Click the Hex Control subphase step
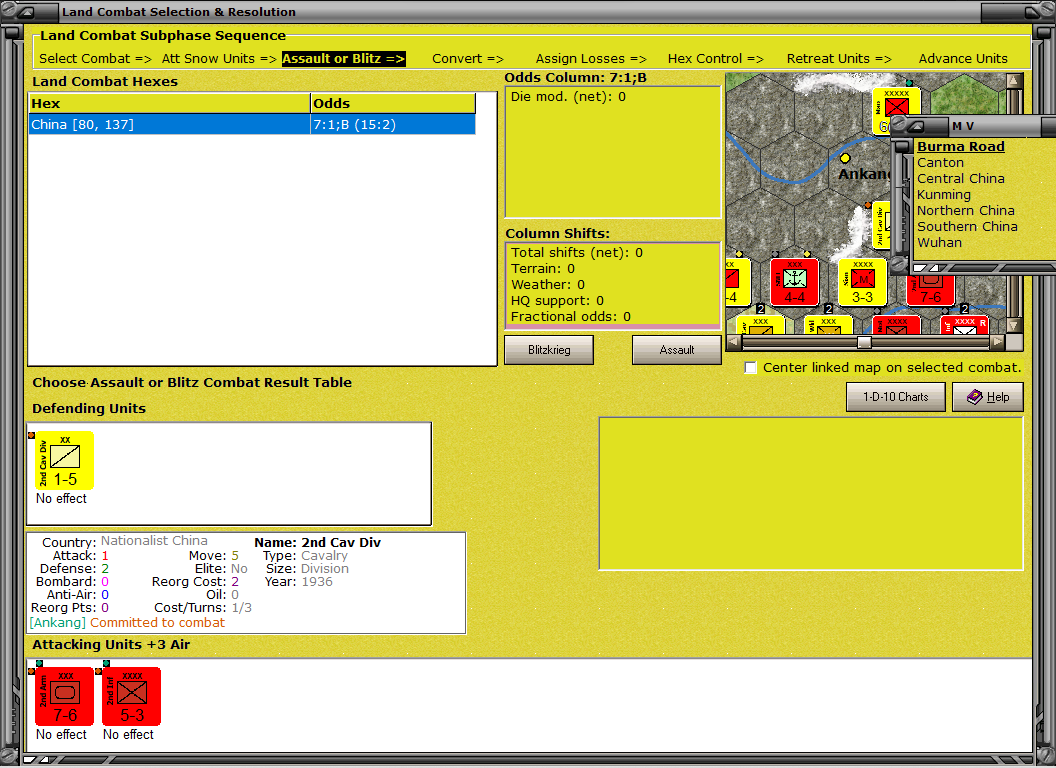Screen dimensions: 1056x768 click(715, 59)
